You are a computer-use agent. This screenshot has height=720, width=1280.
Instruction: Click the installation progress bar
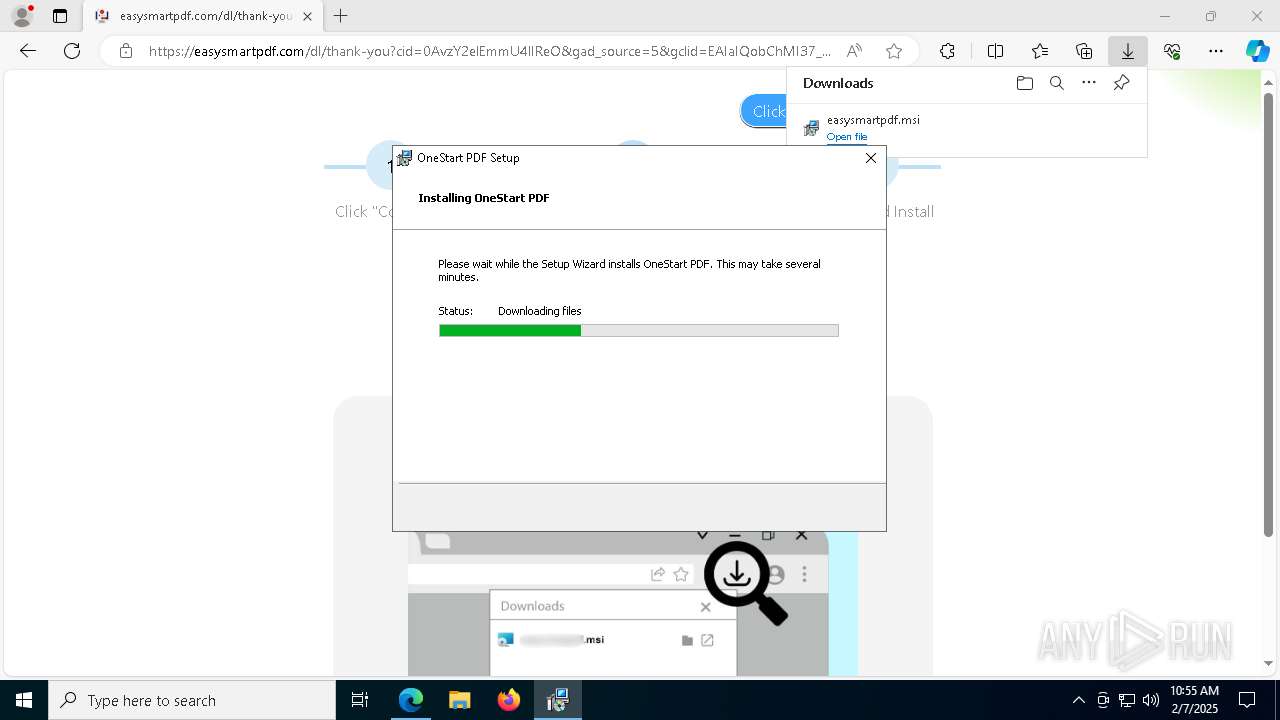coord(639,331)
